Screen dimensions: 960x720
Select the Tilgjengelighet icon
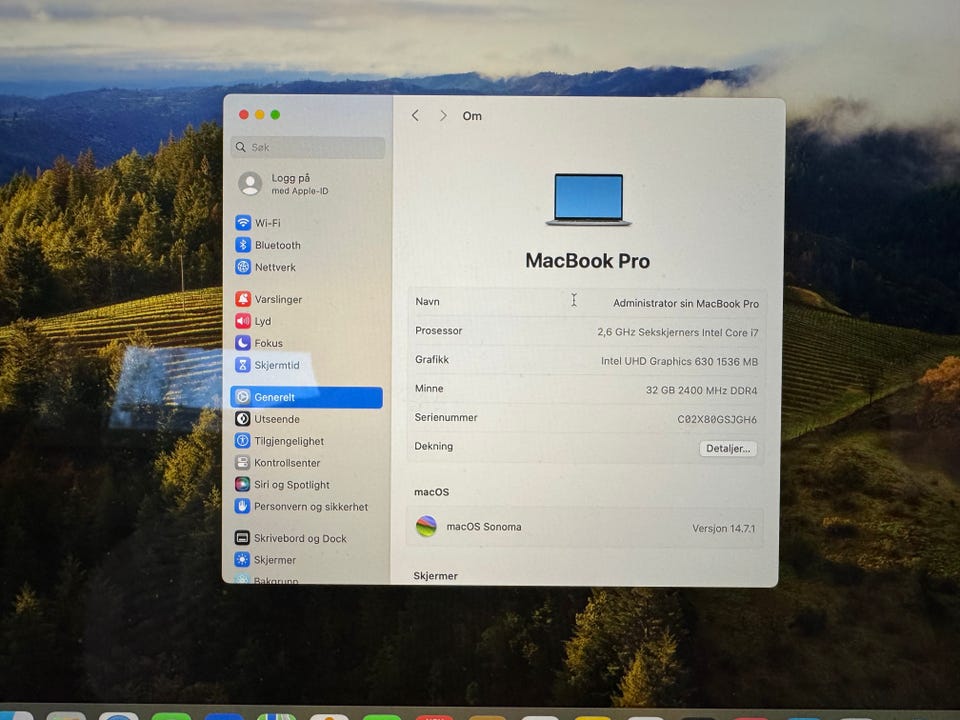point(242,441)
